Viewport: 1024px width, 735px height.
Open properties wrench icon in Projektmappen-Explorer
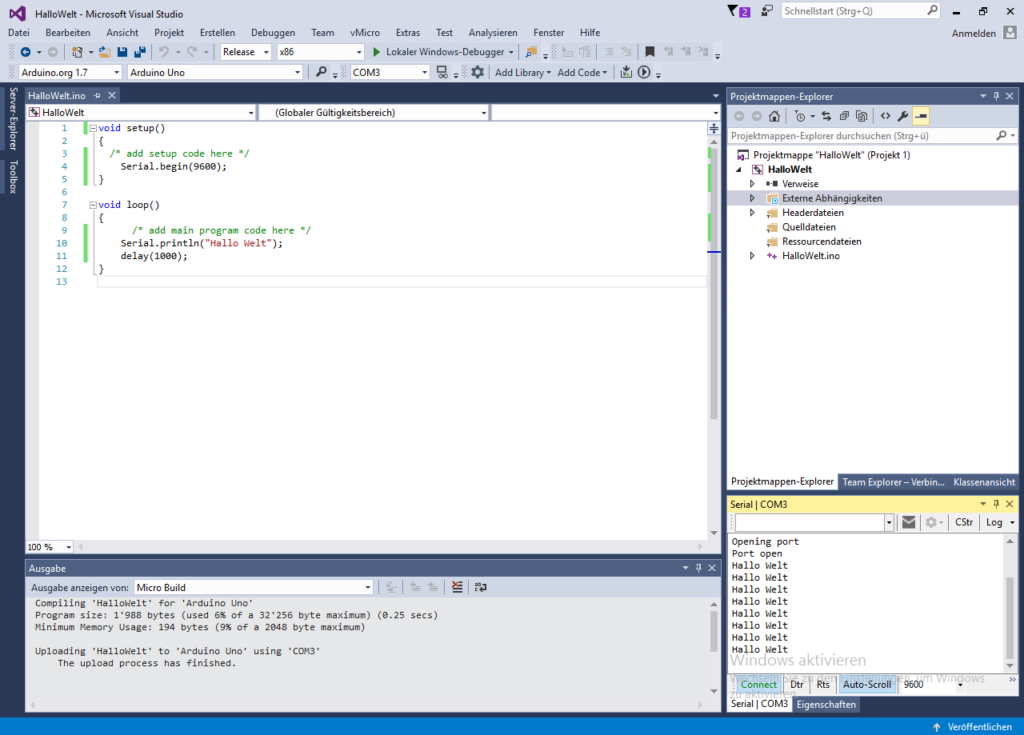pyautogui.click(x=903, y=116)
